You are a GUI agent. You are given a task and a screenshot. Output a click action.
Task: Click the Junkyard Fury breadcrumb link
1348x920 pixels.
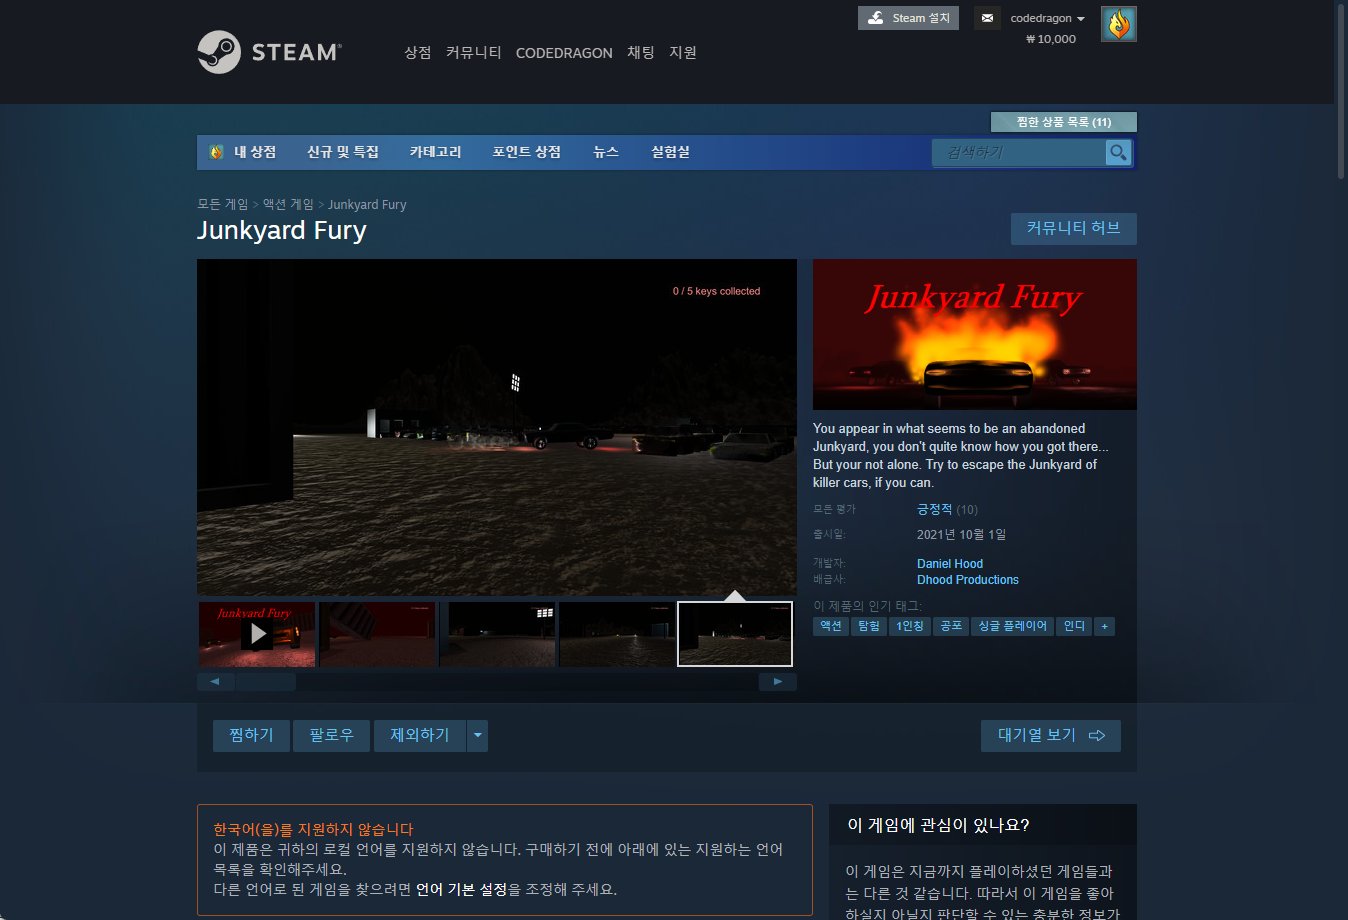(x=367, y=204)
